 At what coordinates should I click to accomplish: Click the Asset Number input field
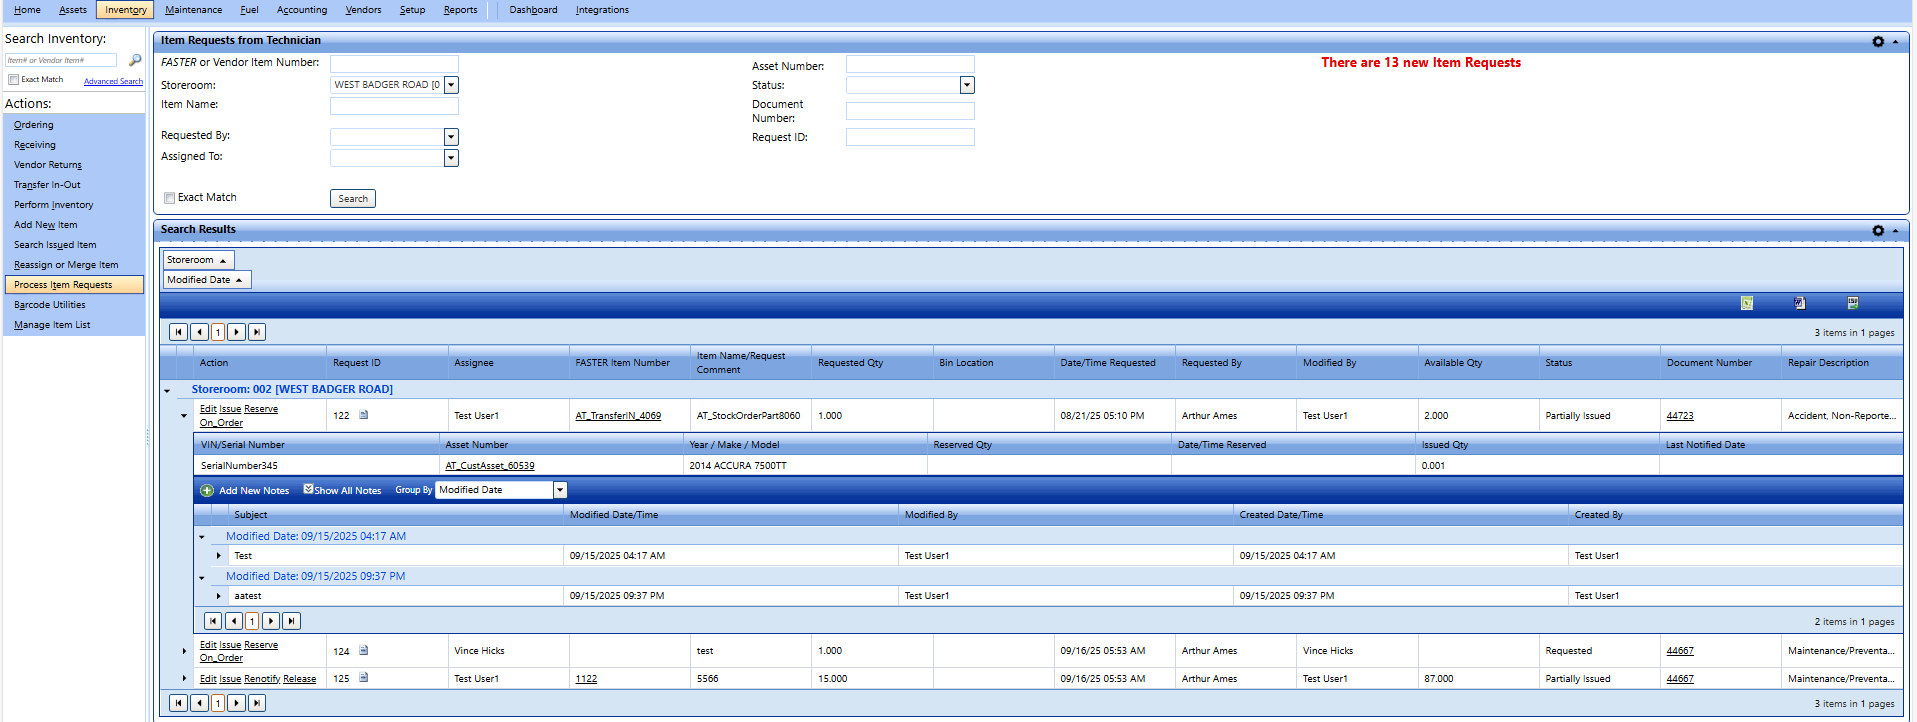tap(909, 64)
